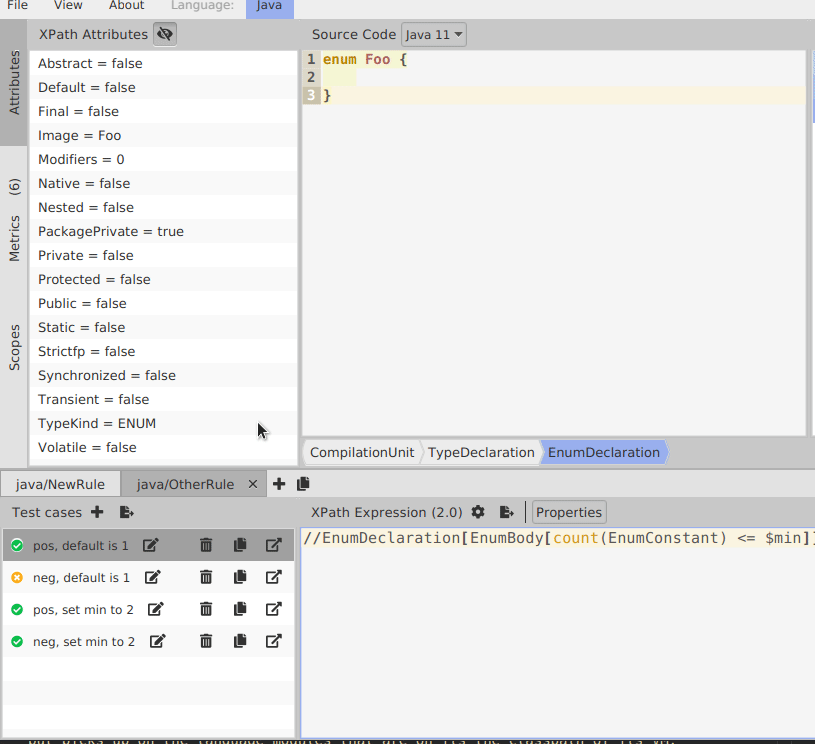Edit the 'pos, set min to 2' test
Screen dimensions: 815x744
tap(156, 609)
